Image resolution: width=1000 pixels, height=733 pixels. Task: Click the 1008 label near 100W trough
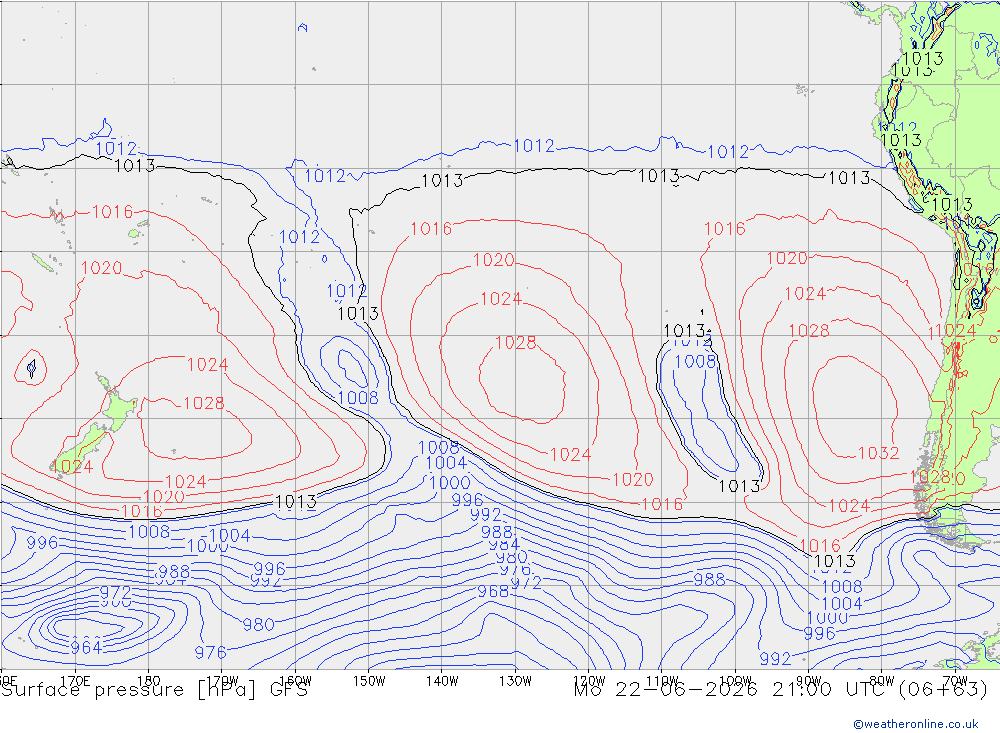coord(695,362)
